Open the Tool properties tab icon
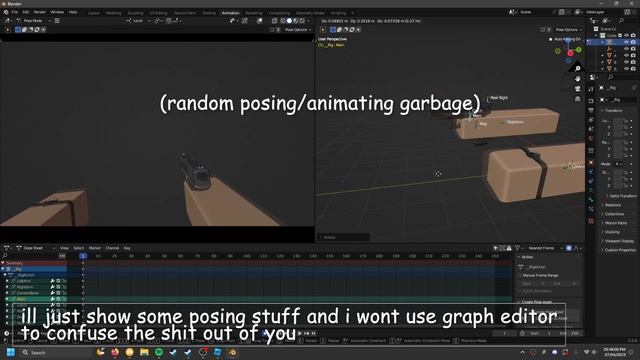 point(591,89)
